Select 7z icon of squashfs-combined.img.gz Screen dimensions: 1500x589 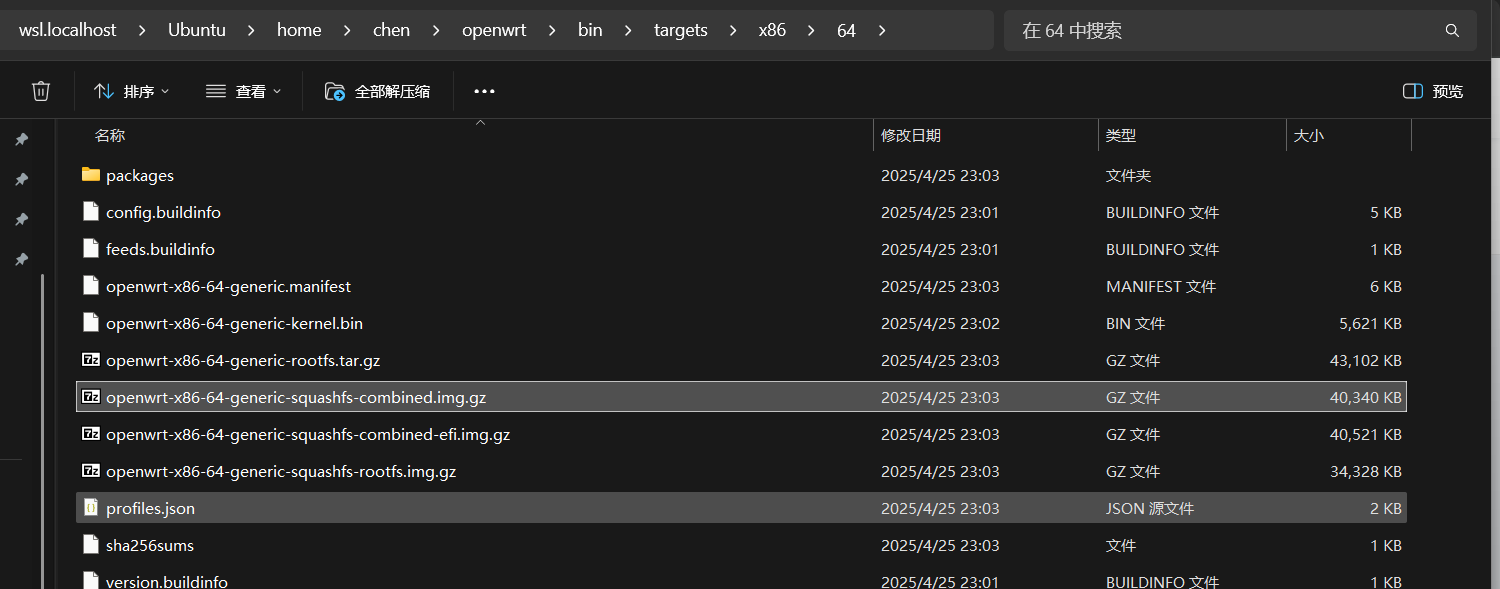pos(91,397)
